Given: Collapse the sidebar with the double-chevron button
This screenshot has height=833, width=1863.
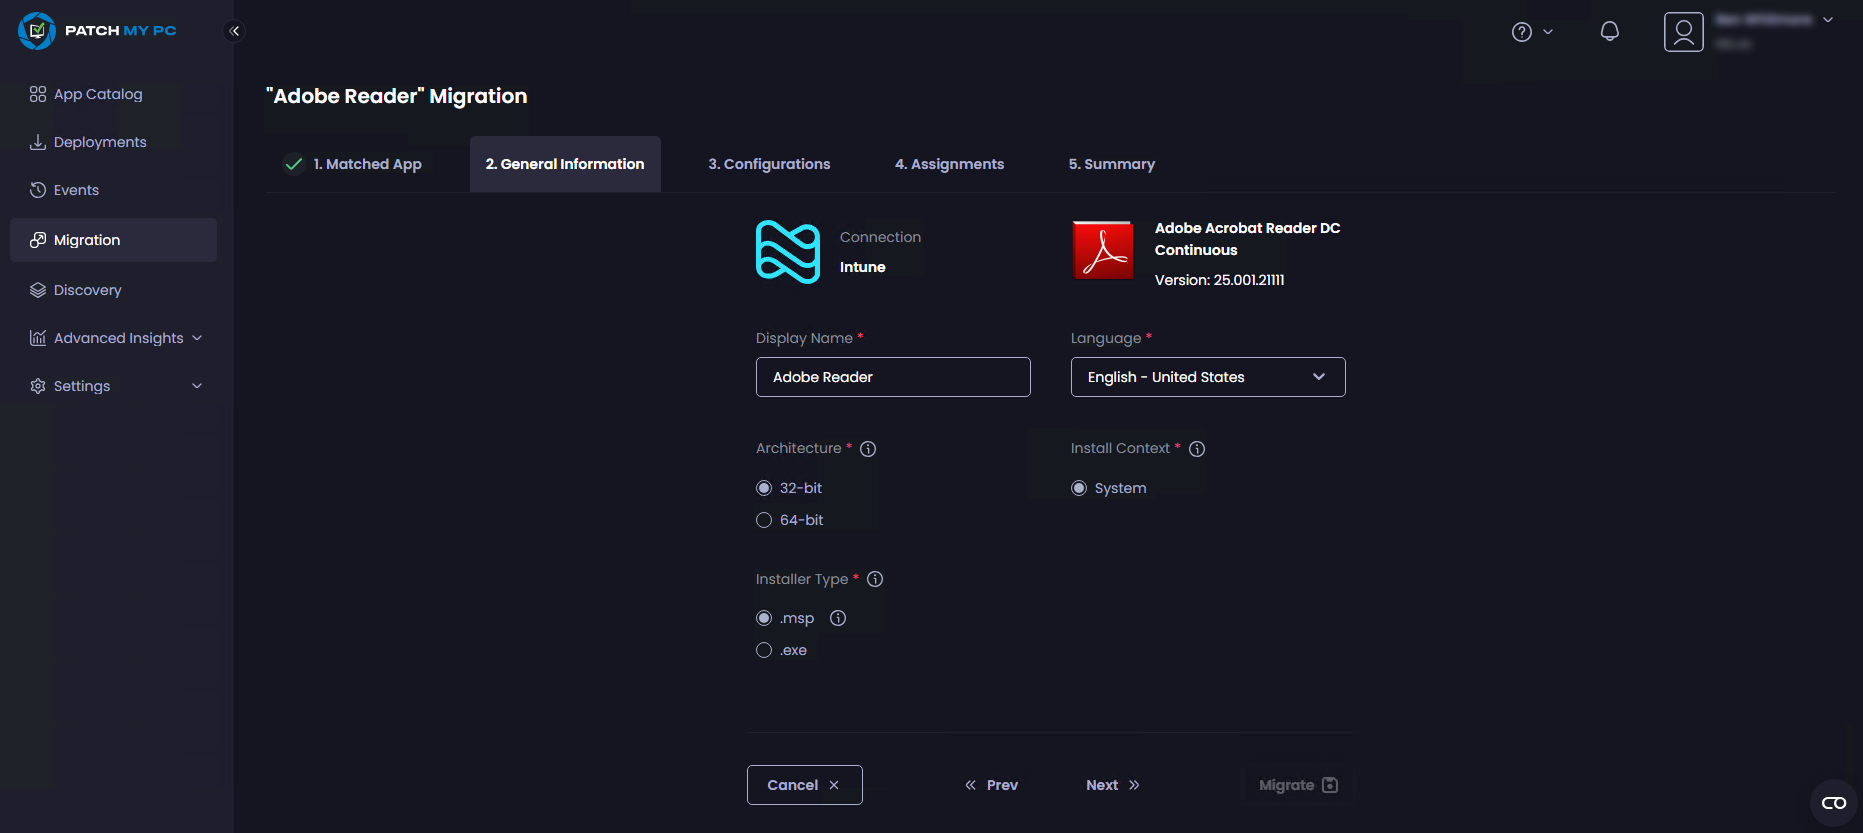Looking at the screenshot, I should [x=234, y=31].
